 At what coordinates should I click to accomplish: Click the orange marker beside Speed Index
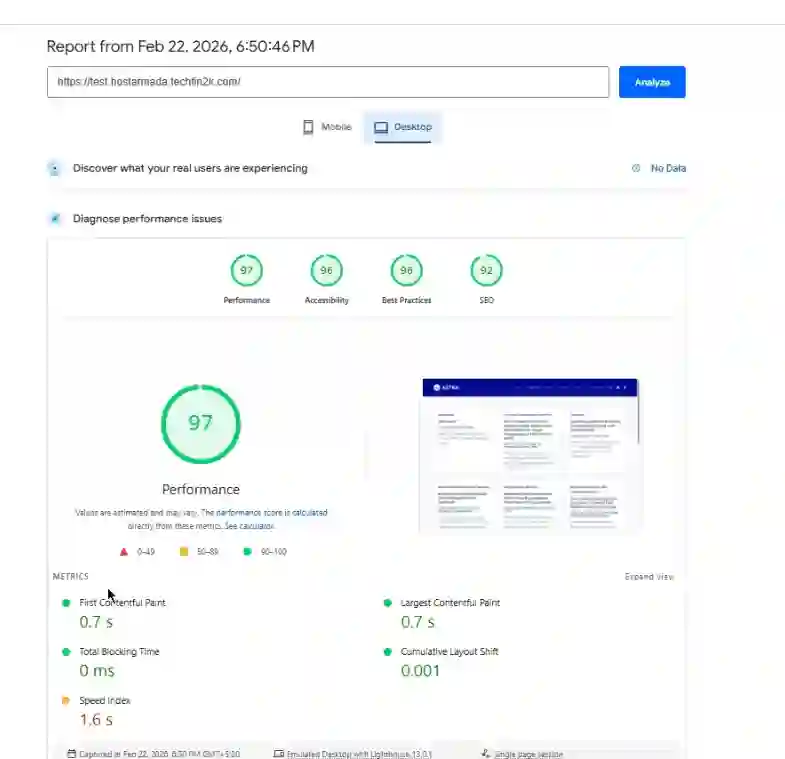(x=66, y=701)
